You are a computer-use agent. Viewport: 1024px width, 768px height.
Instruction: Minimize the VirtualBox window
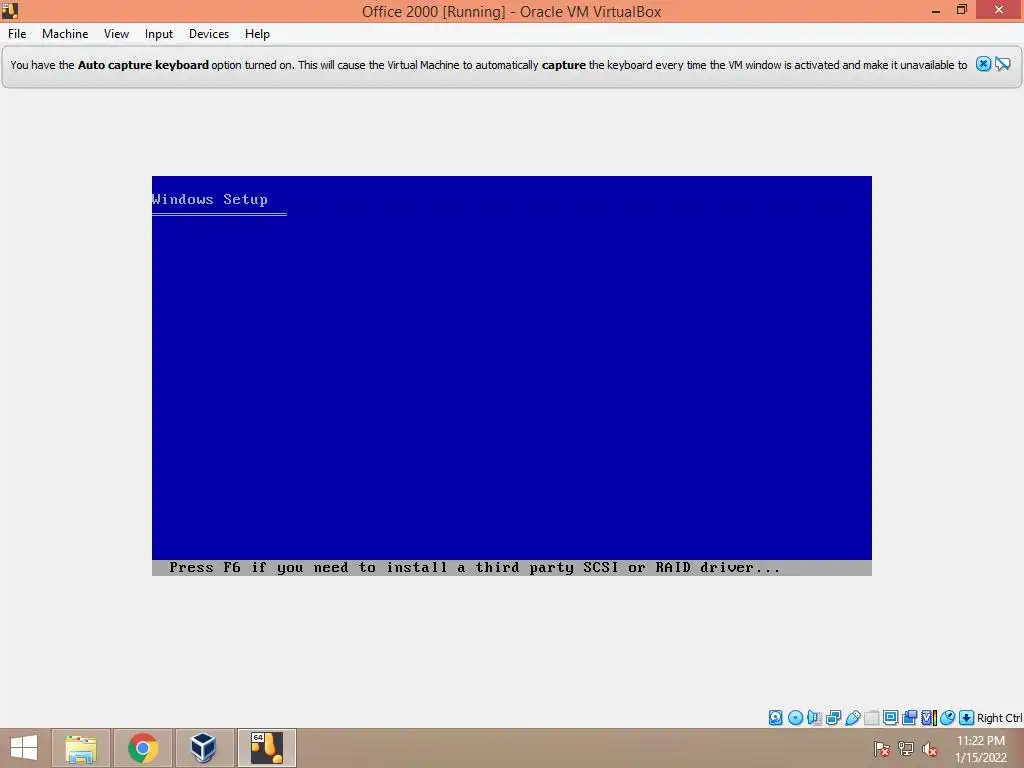936,10
